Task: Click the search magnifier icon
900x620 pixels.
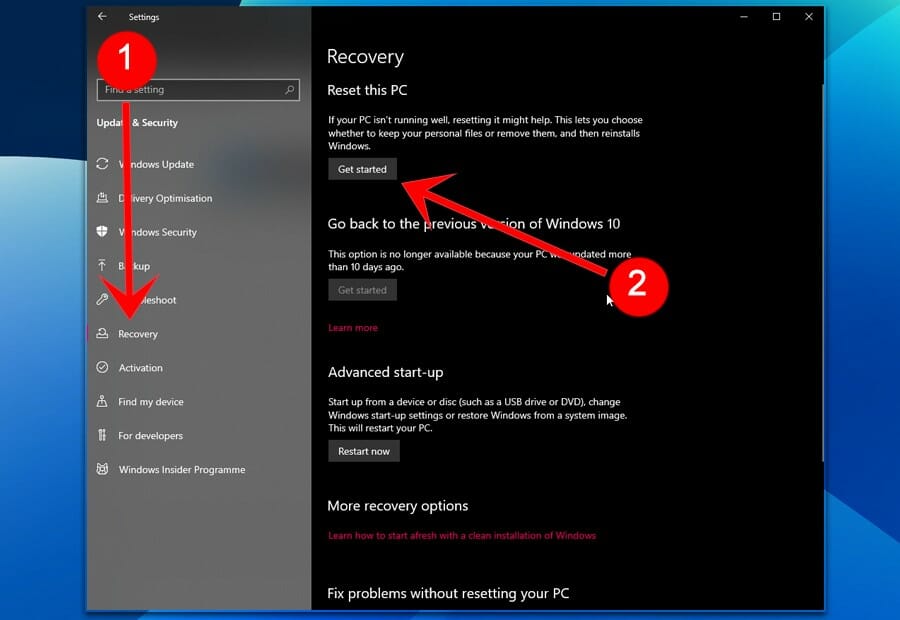Action: click(x=289, y=90)
